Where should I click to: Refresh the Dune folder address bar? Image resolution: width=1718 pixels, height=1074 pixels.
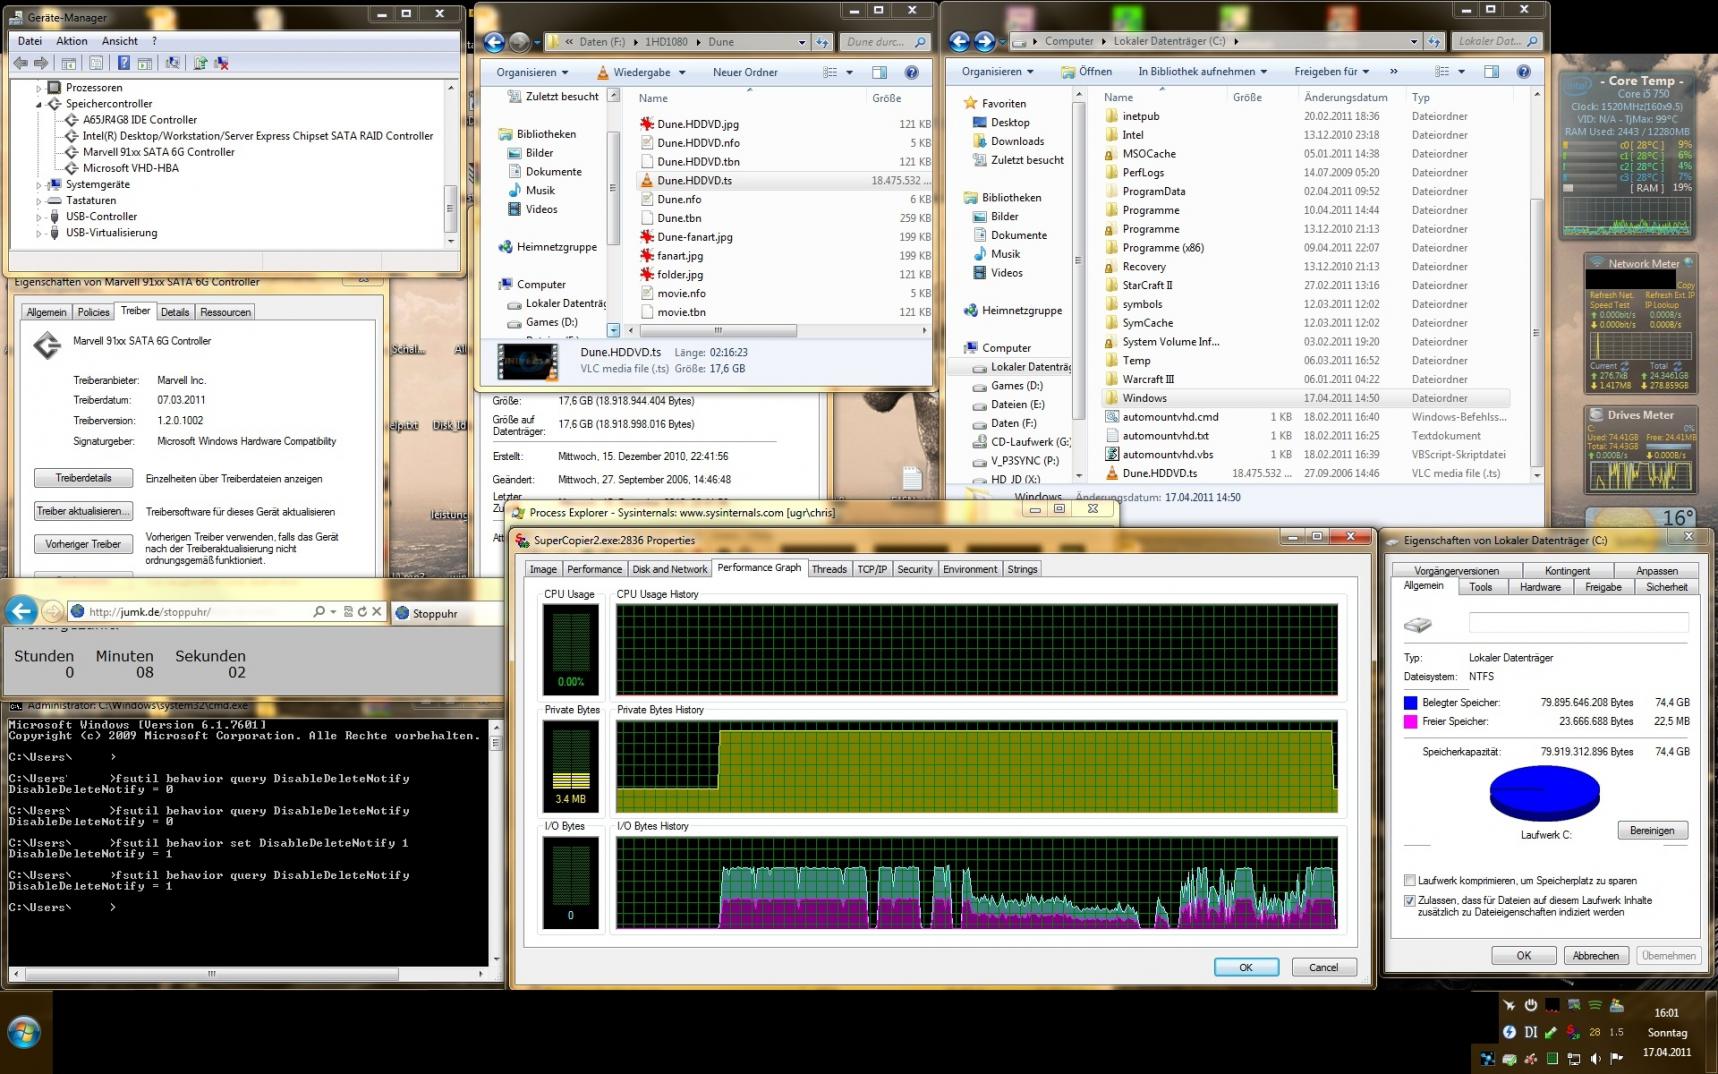tap(822, 42)
